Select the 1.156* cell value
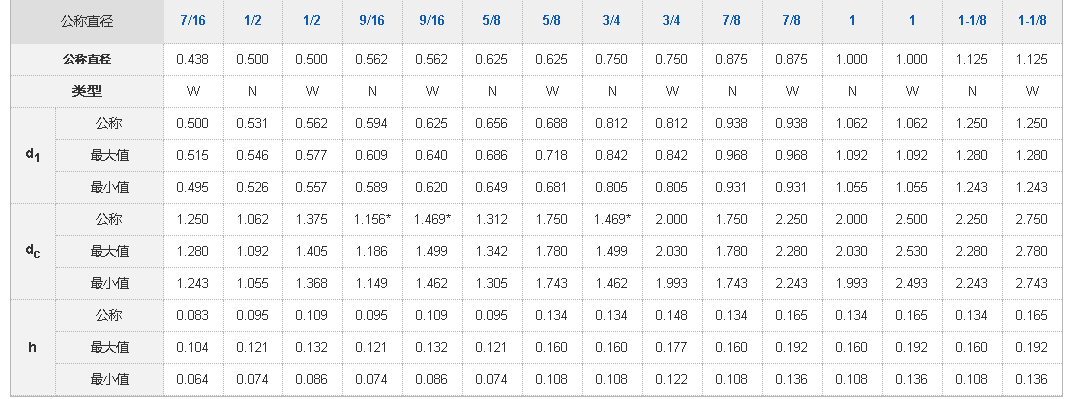 (x=372, y=220)
